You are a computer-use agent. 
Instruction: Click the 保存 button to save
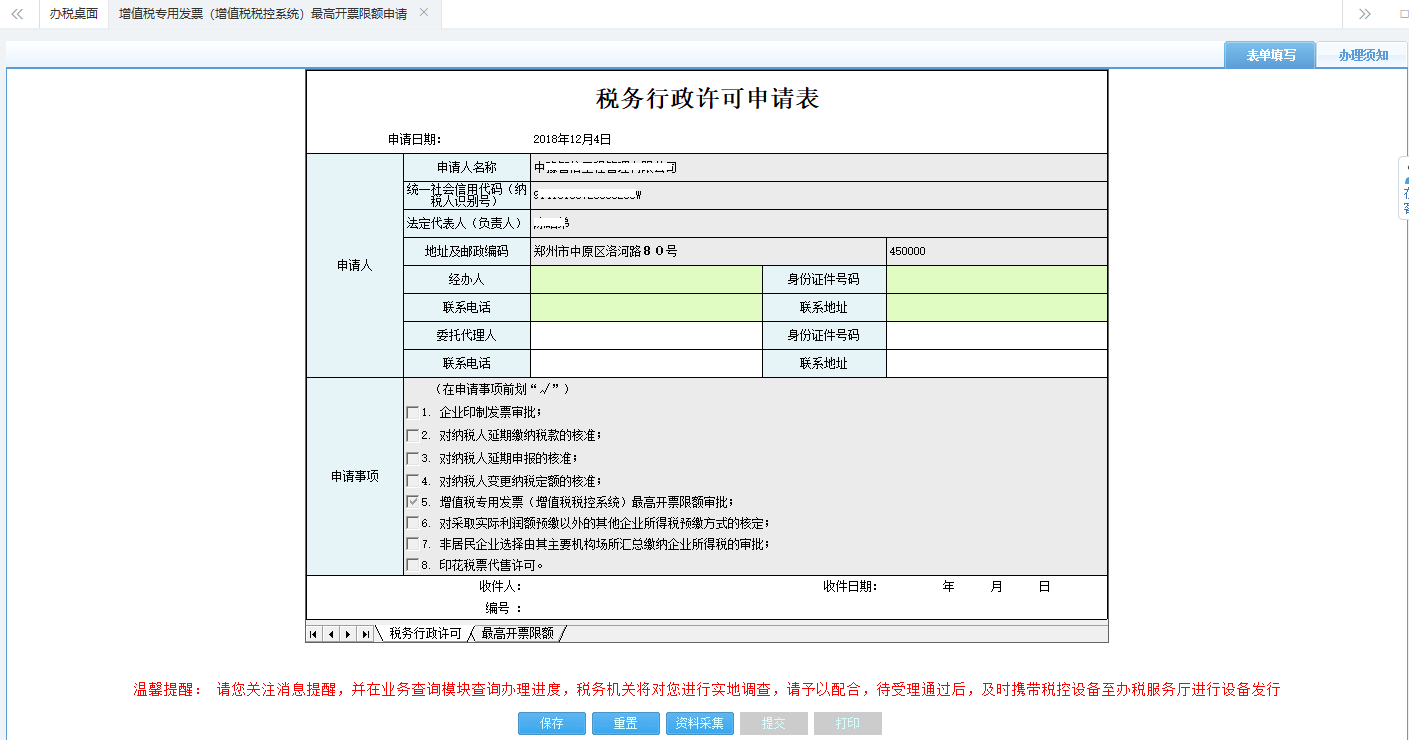[551, 722]
